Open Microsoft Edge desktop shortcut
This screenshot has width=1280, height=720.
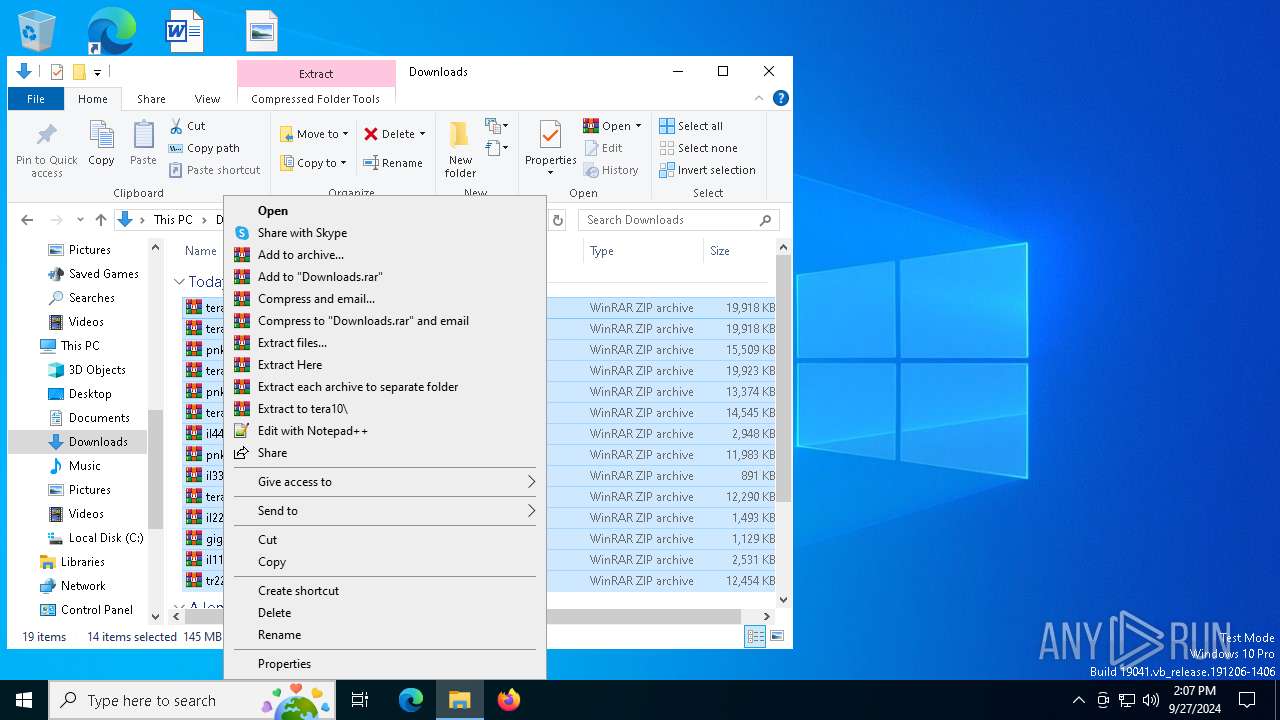tap(111, 31)
